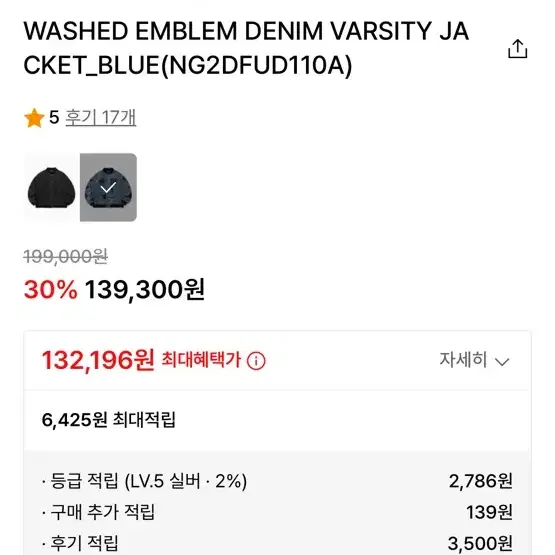Image resolution: width=555 pixels, height=555 pixels.
Task: Open the 후기 17개 reviews link
Action: tap(101, 118)
